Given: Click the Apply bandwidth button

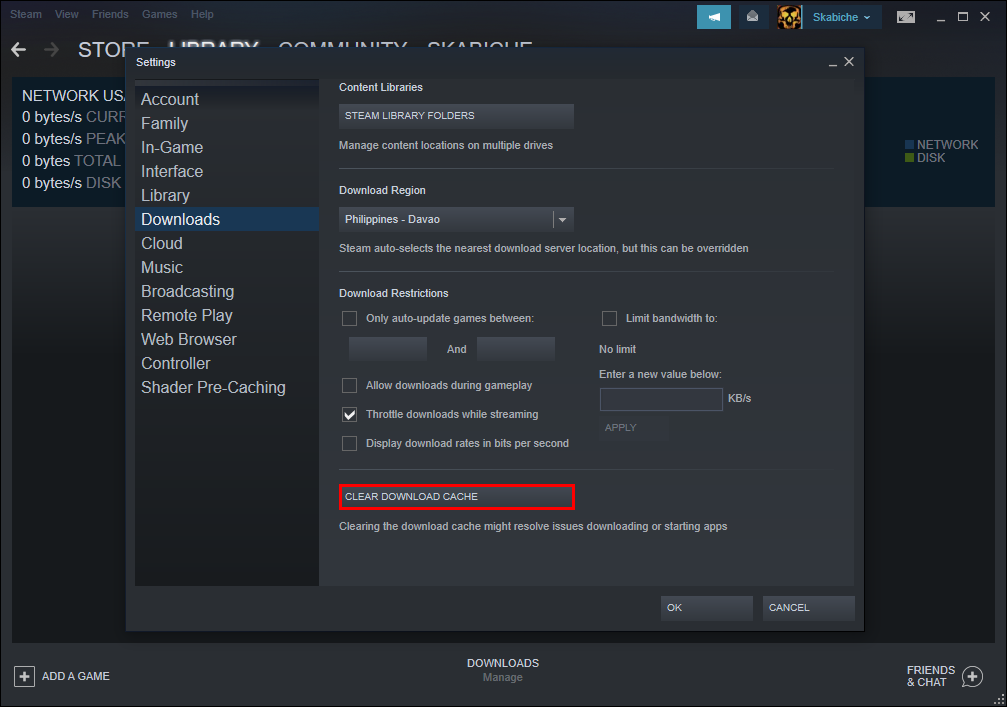Looking at the screenshot, I should point(633,428).
